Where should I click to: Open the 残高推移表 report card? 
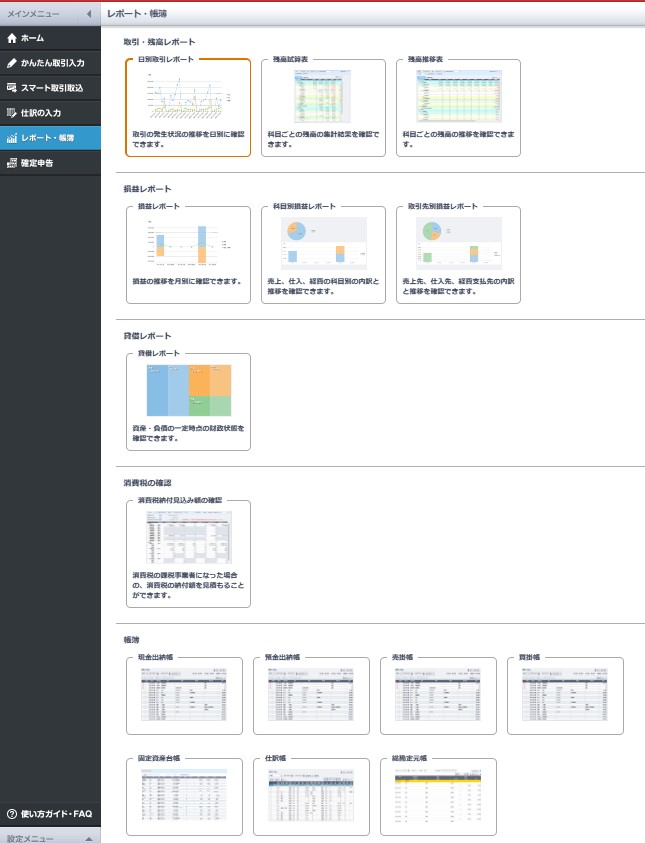(458, 108)
